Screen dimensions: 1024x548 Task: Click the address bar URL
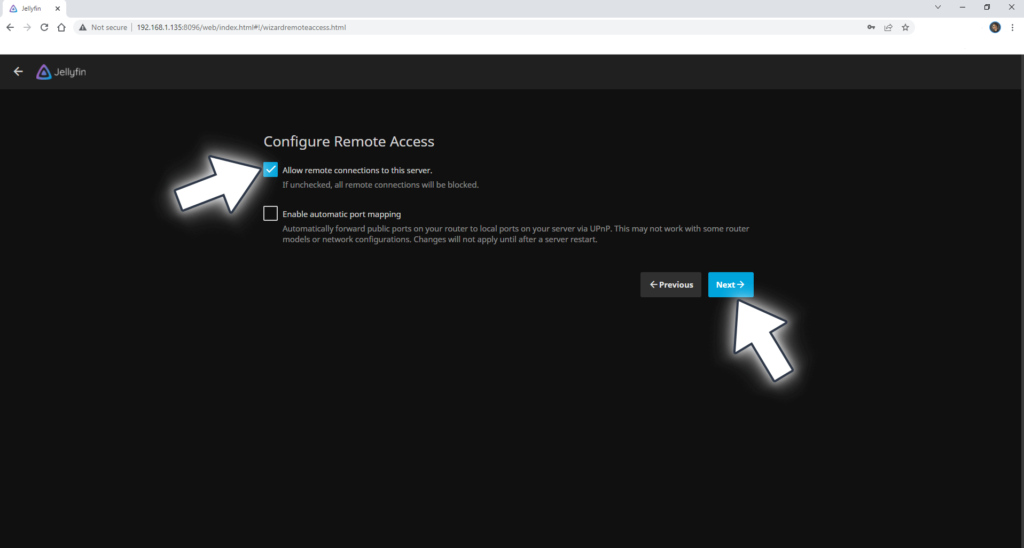[x=241, y=27]
